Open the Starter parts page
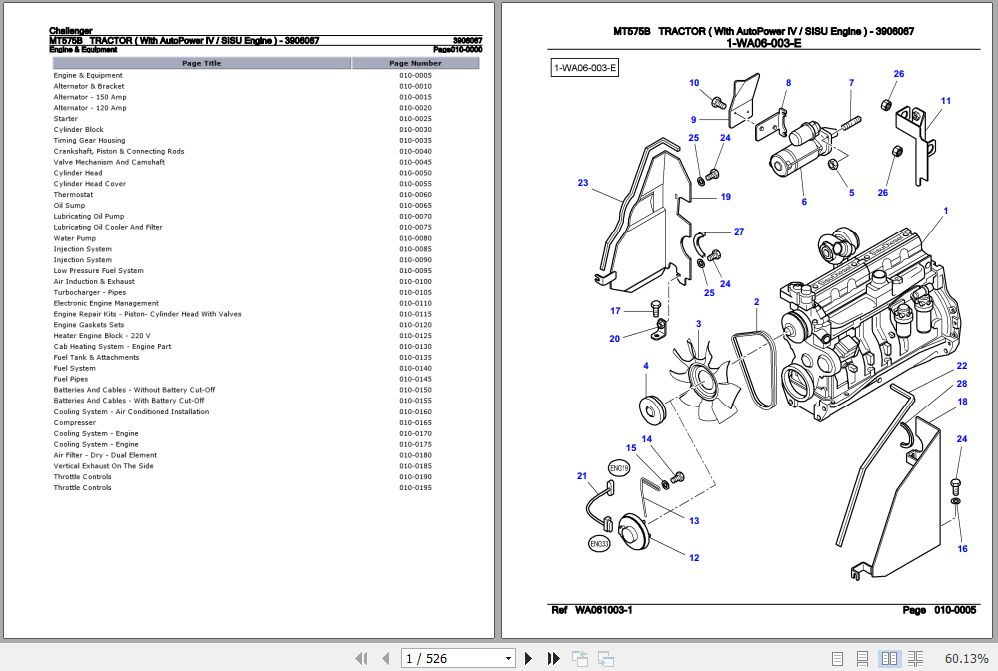Image resolution: width=998 pixels, height=671 pixels. (64, 118)
